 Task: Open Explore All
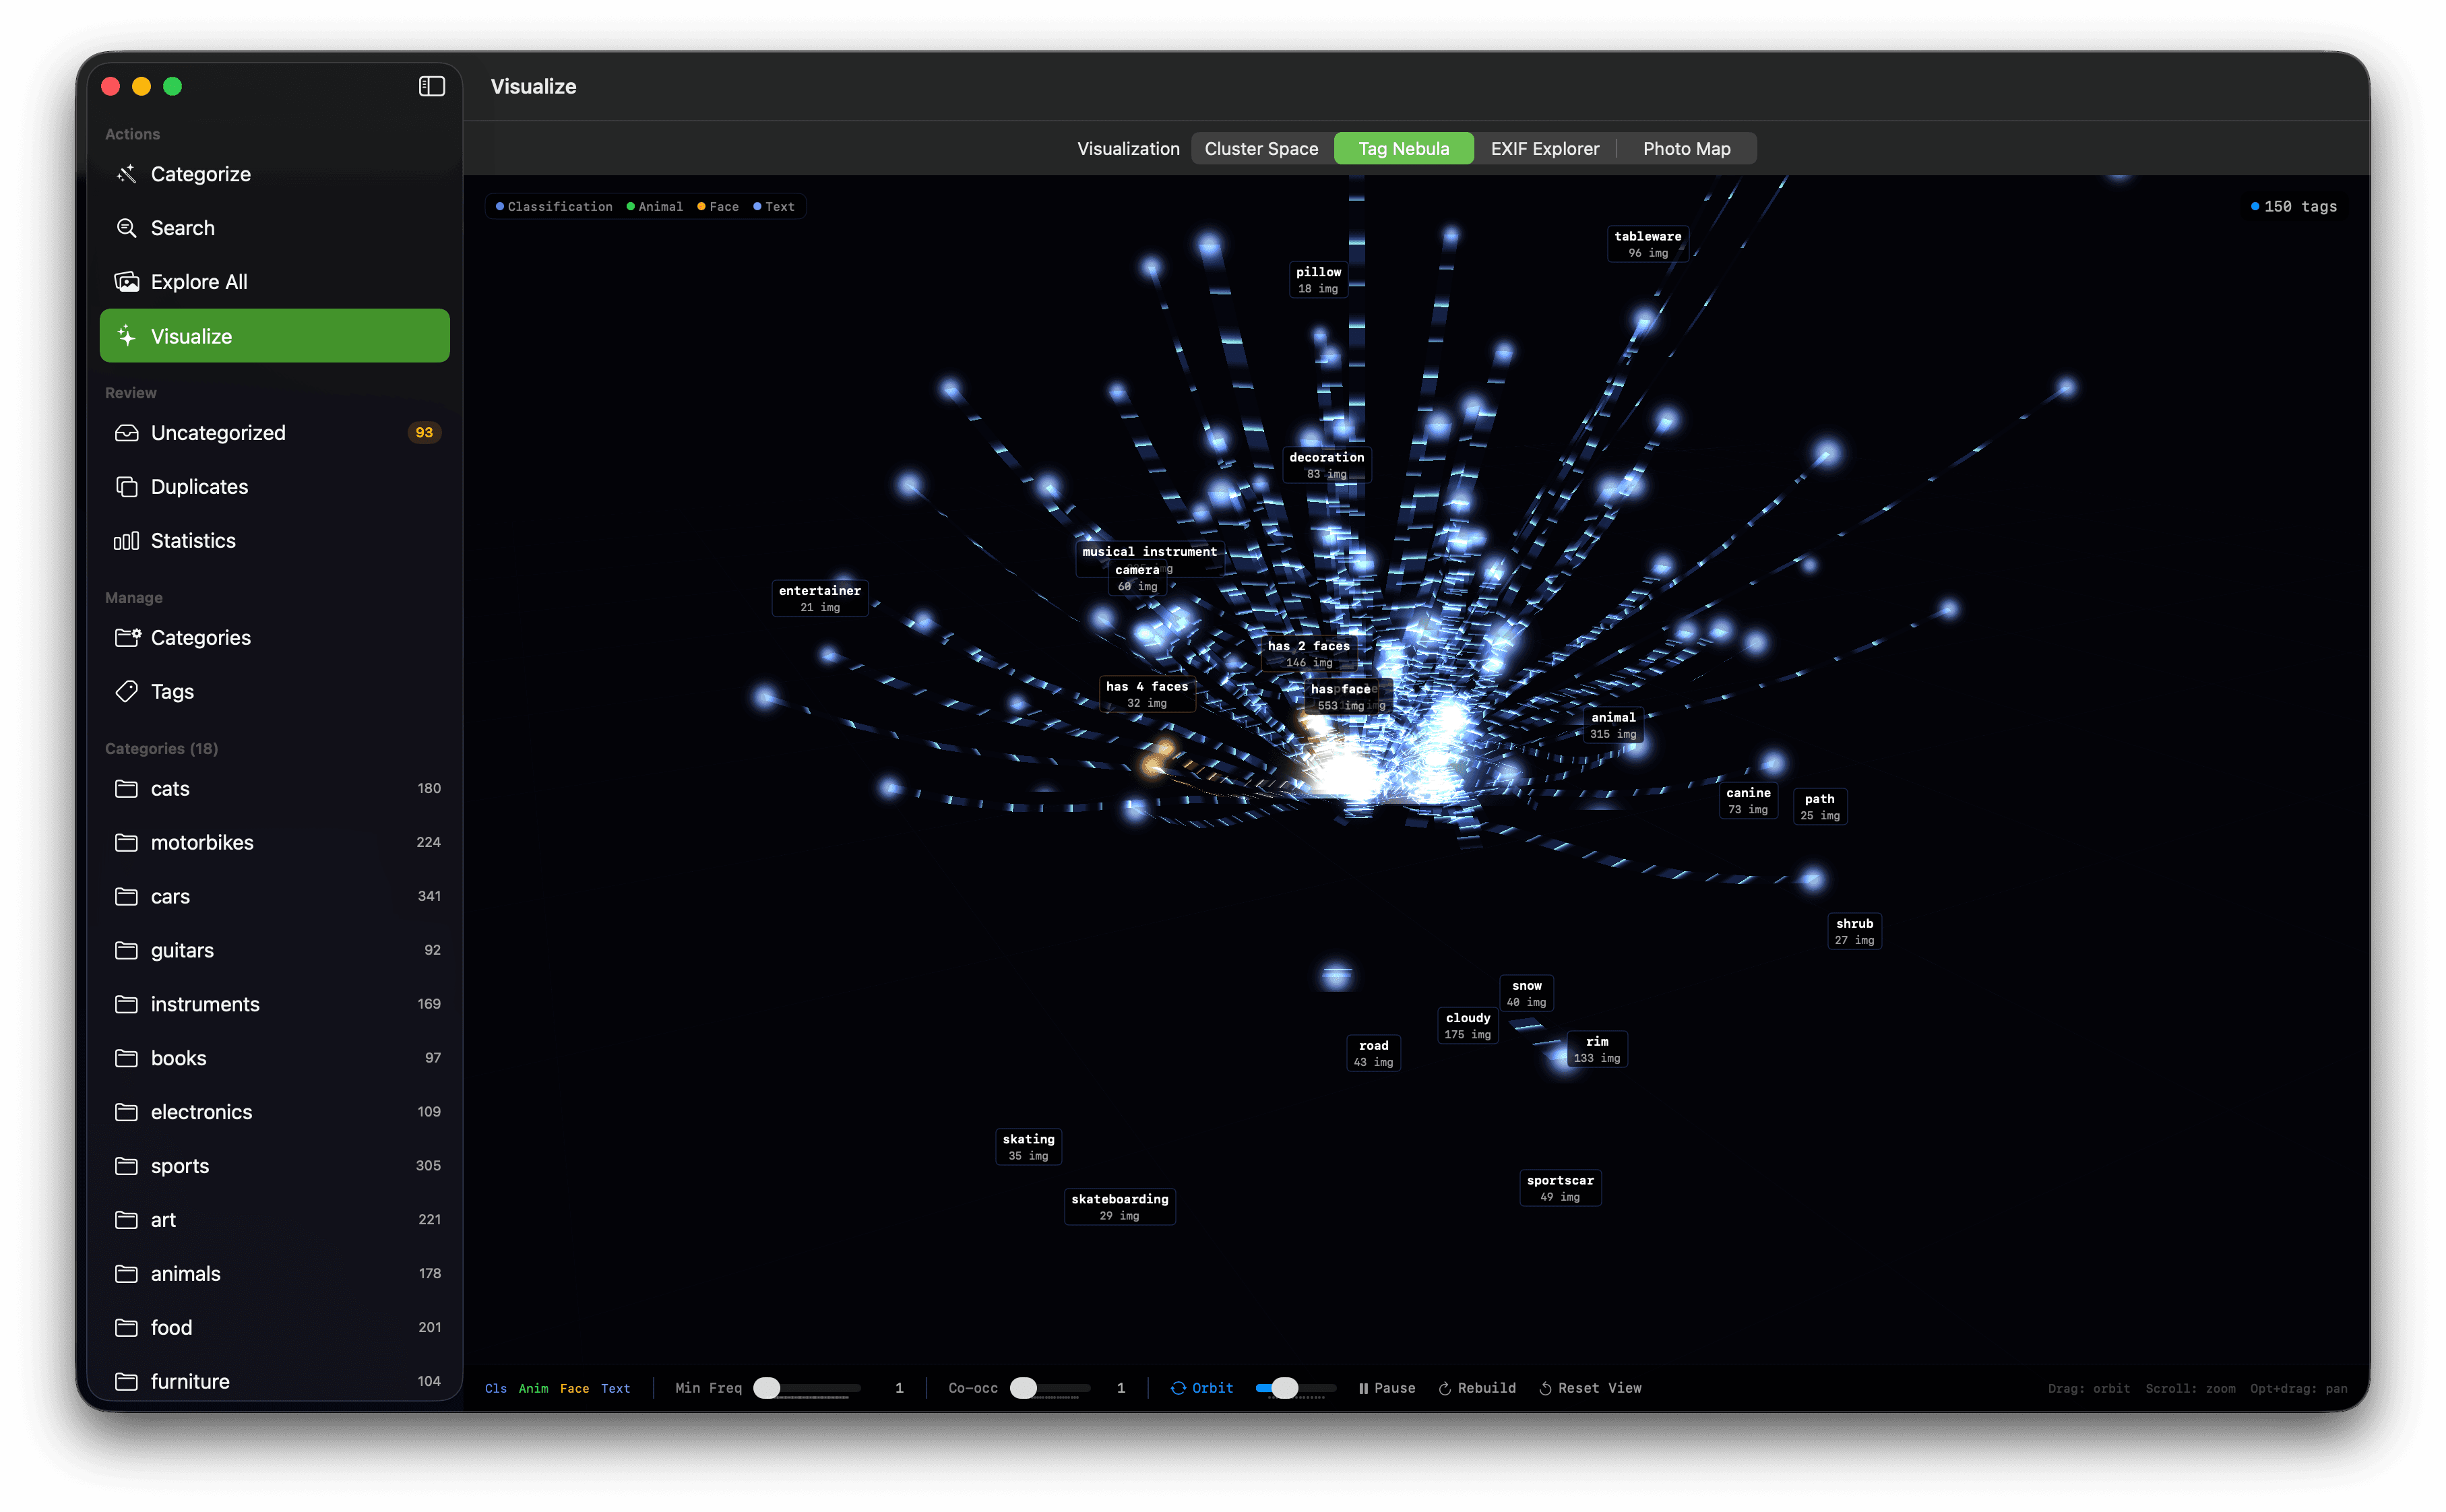click(274, 282)
